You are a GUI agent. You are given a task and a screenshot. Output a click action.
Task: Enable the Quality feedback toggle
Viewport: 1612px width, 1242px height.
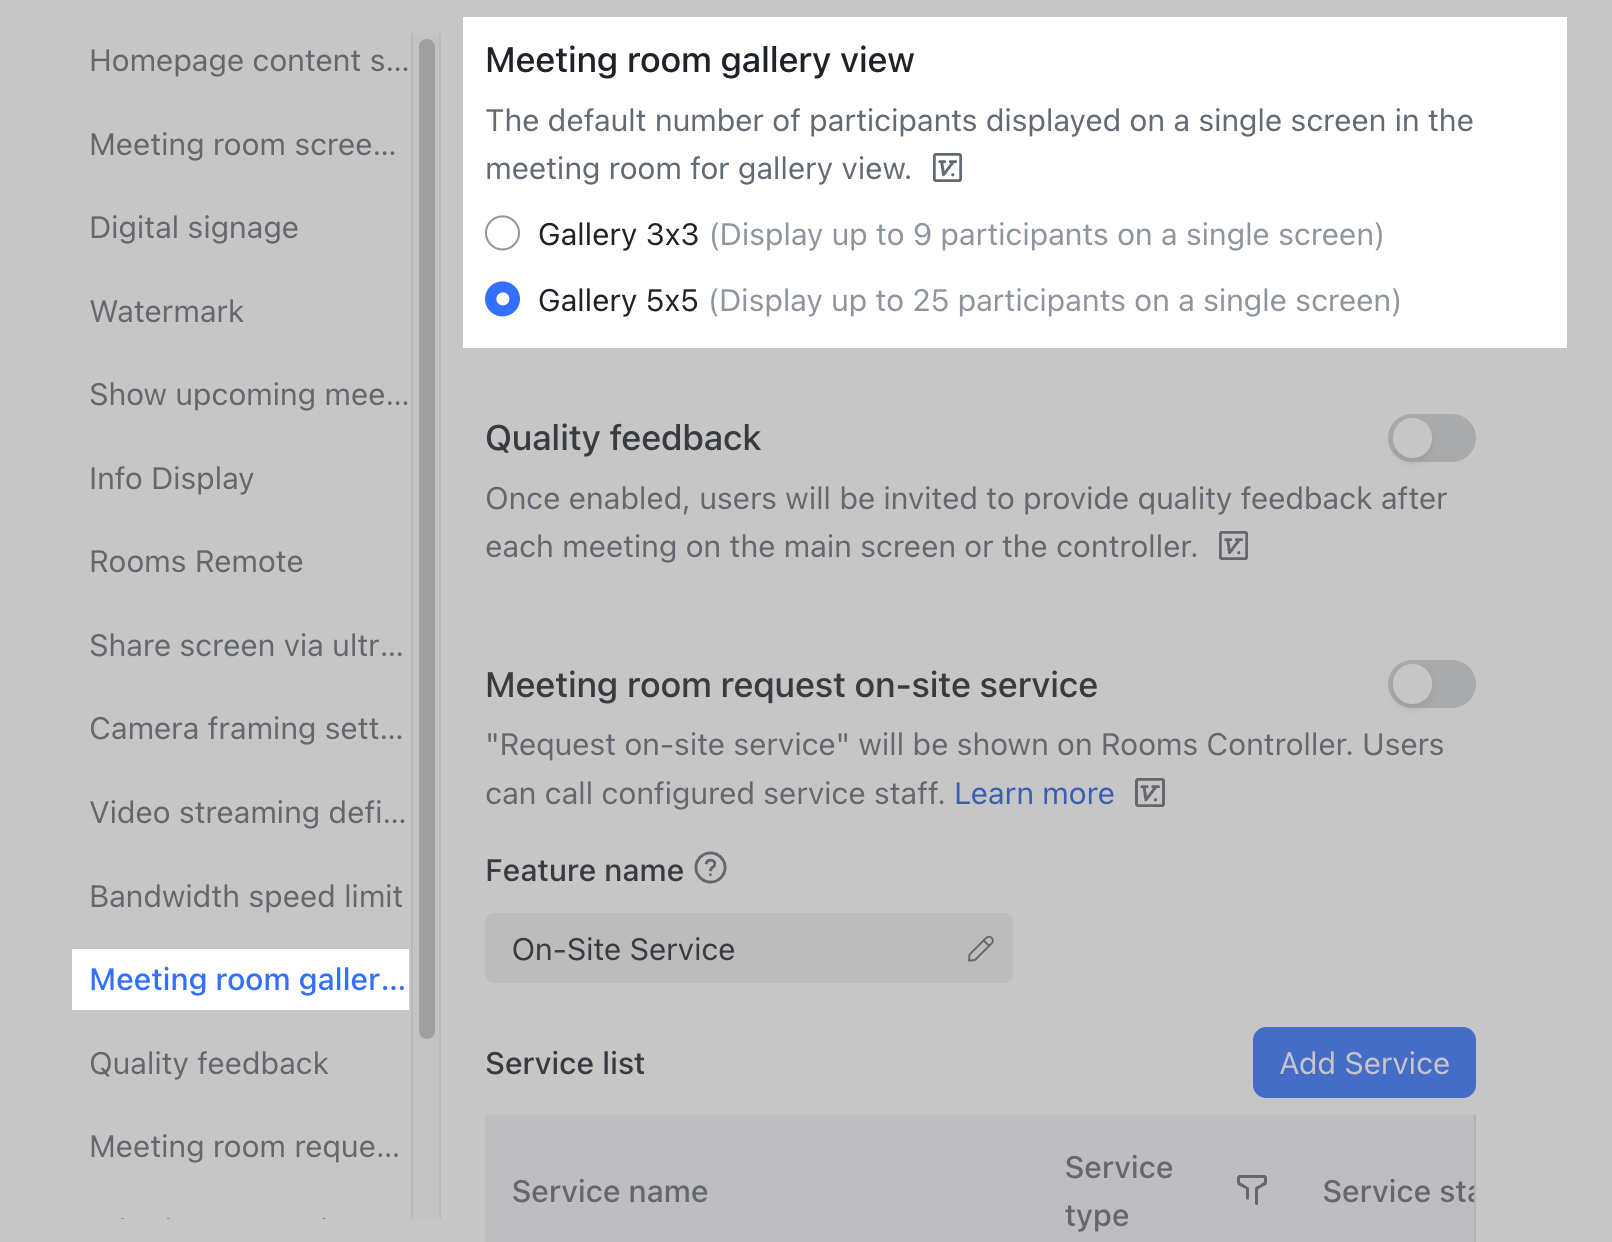(x=1431, y=438)
